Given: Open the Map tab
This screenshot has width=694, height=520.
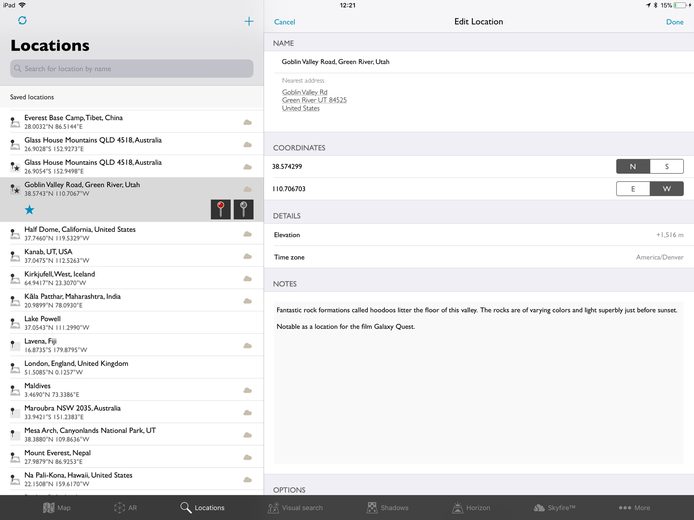Looking at the screenshot, I should 57,508.
